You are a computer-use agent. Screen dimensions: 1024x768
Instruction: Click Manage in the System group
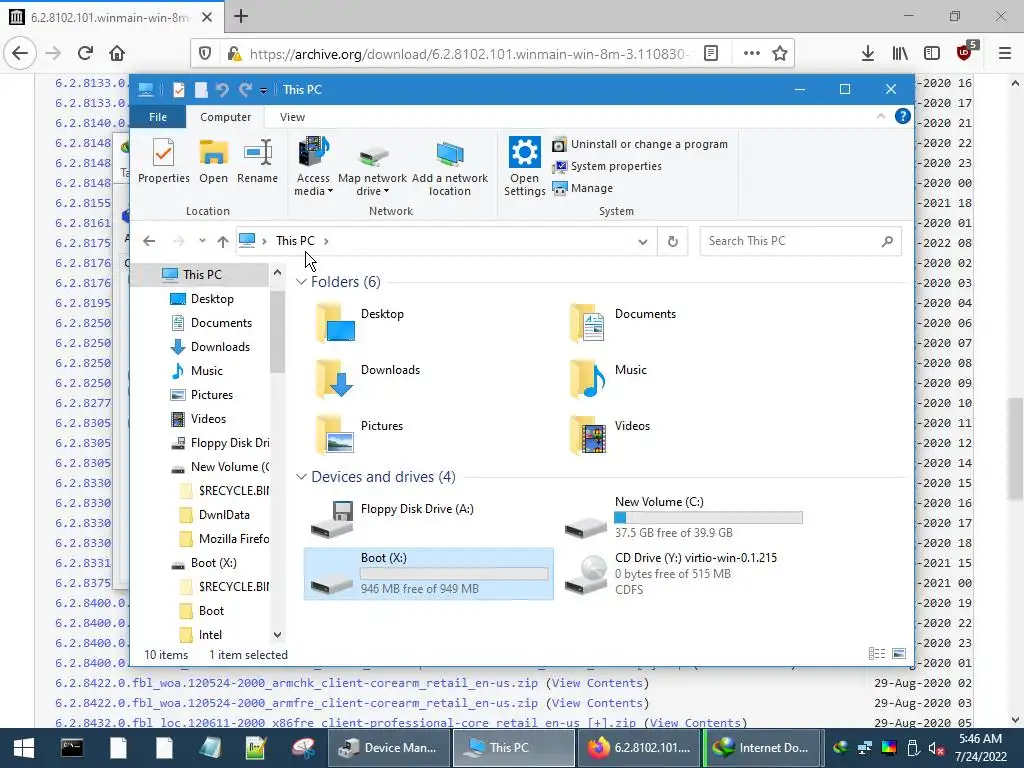[x=583, y=188]
